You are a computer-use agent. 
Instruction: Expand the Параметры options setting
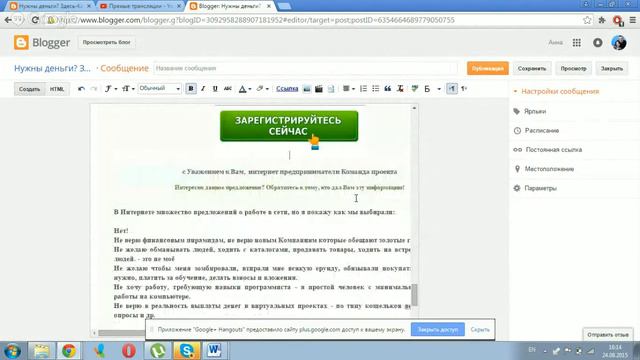[540, 188]
